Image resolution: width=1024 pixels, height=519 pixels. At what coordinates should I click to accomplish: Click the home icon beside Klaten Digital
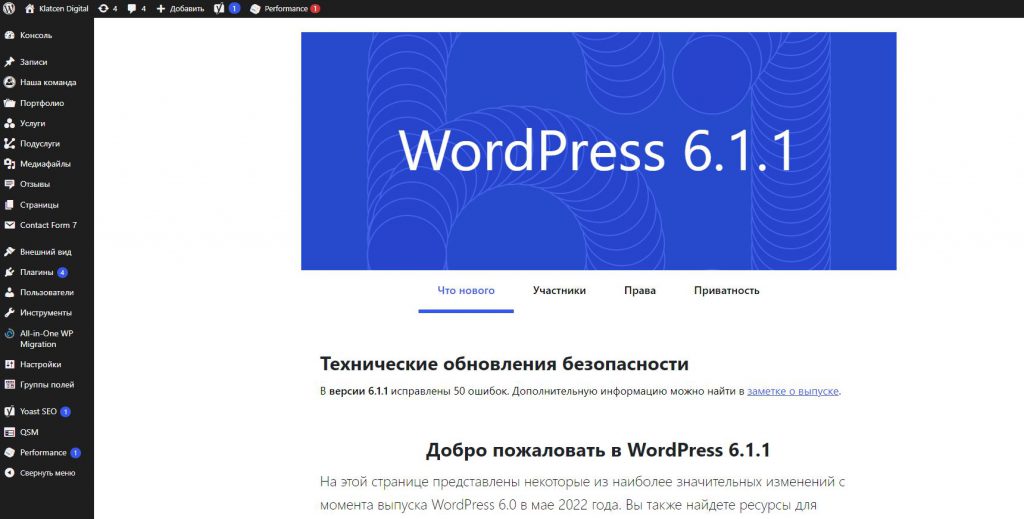click(29, 8)
